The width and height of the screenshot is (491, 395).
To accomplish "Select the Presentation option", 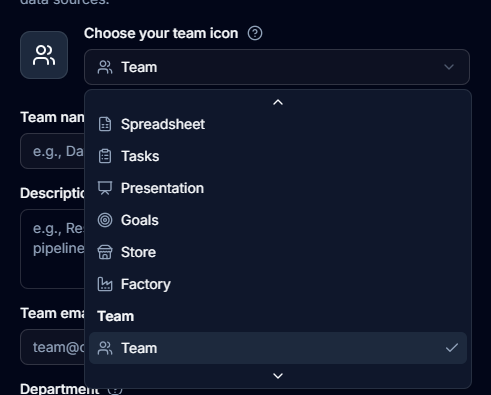I will 278,188.
